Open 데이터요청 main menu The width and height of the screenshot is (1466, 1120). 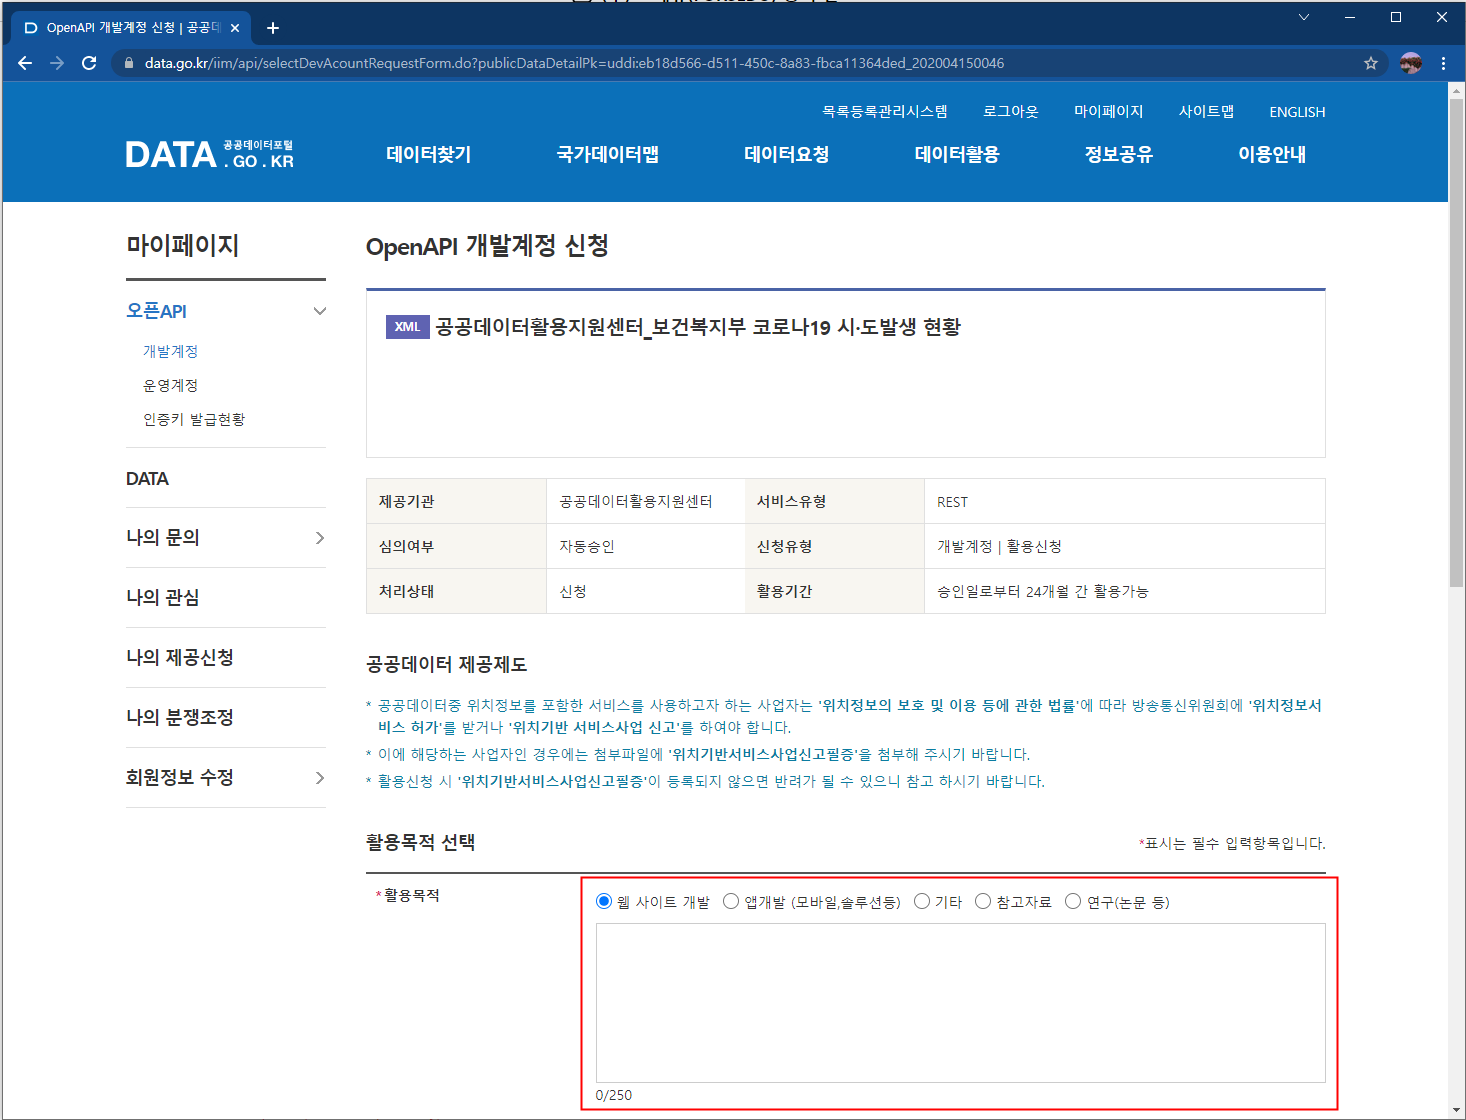(x=787, y=154)
